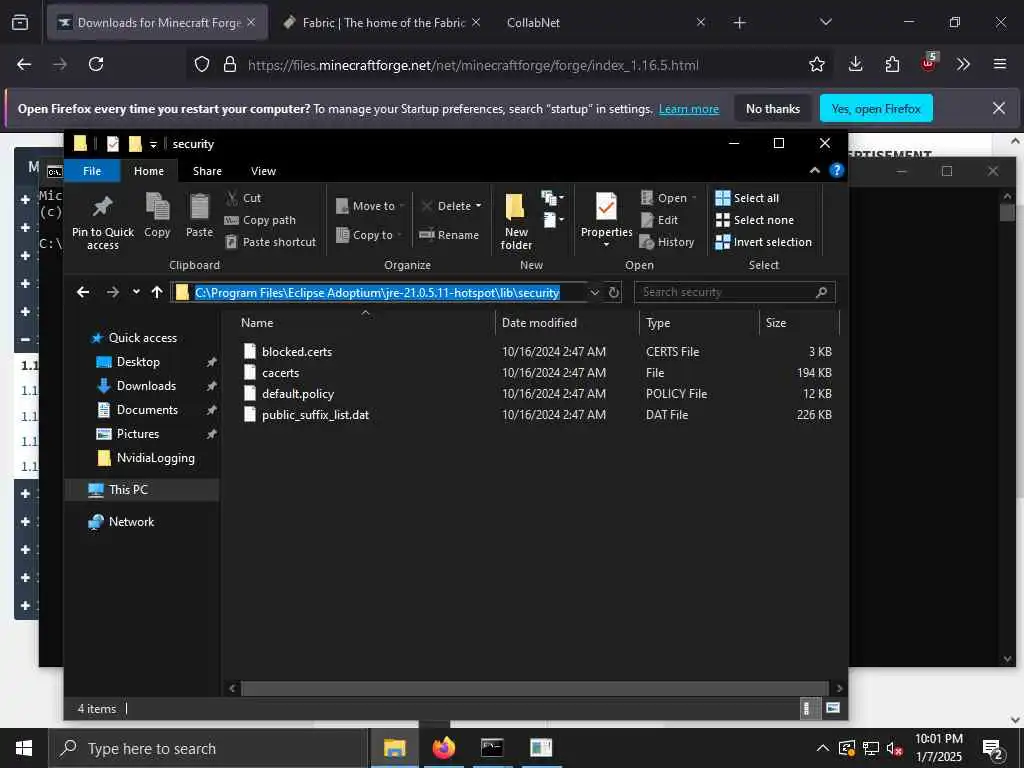
Task: Open NvidiaLogging folder in navigation pane
Action: 155,458
